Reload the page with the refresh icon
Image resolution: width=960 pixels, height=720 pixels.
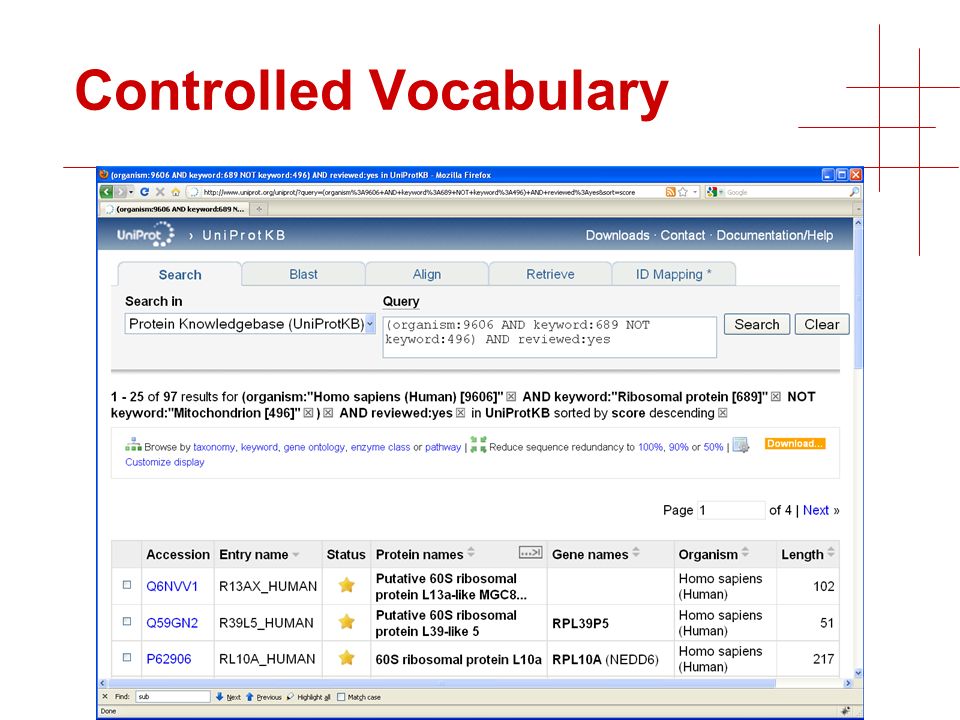(x=144, y=192)
